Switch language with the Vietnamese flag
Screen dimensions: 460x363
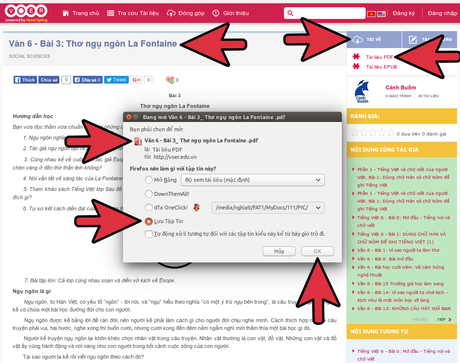point(371,14)
